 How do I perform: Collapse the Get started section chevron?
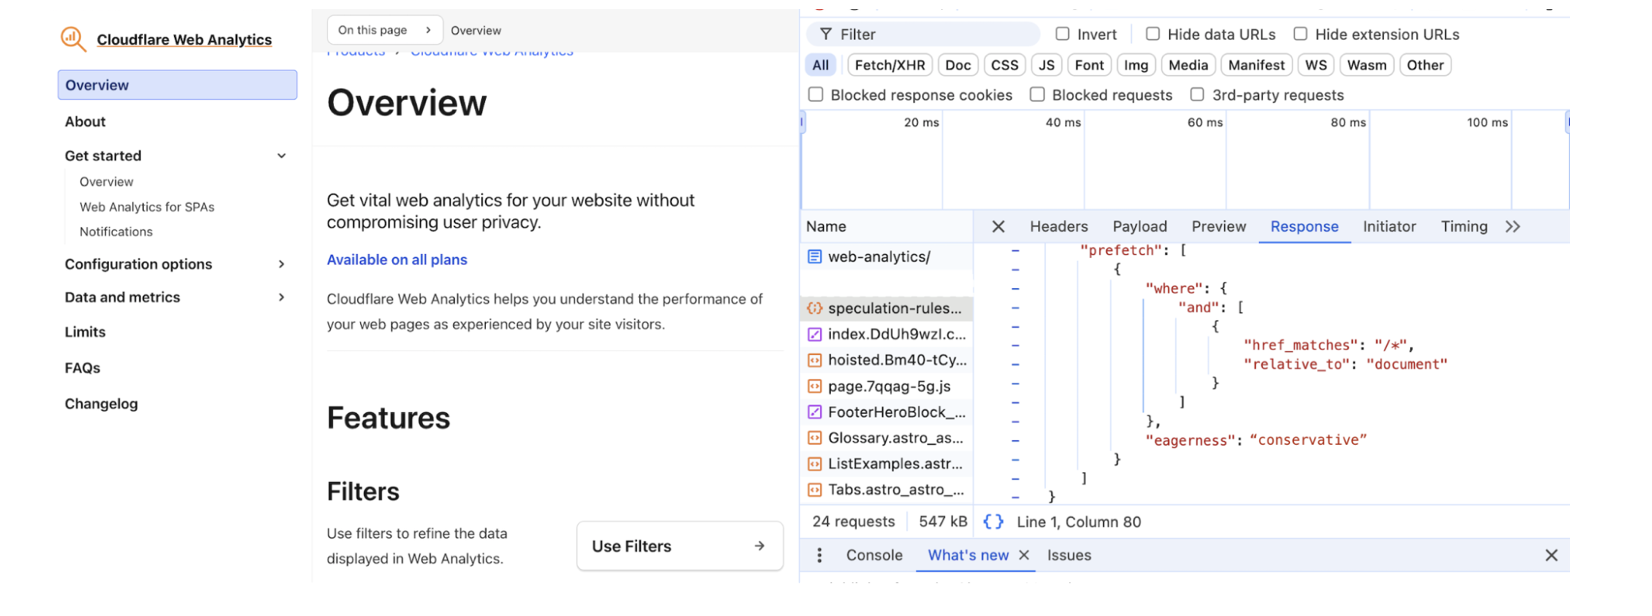click(x=281, y=156)
